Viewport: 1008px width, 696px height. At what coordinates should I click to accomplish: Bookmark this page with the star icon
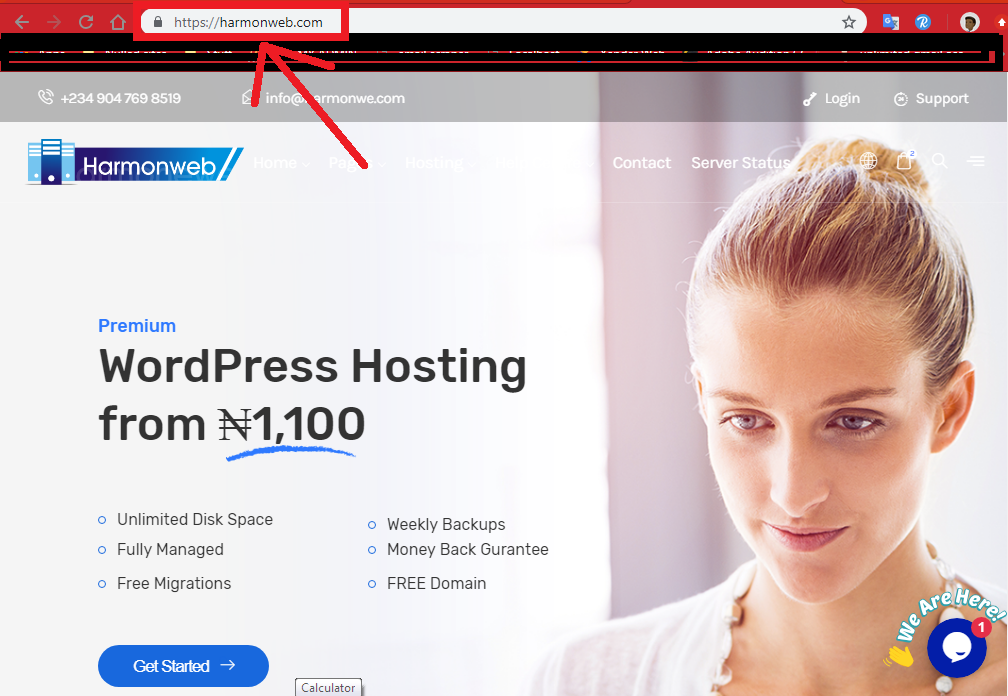[x=849, y=22]
